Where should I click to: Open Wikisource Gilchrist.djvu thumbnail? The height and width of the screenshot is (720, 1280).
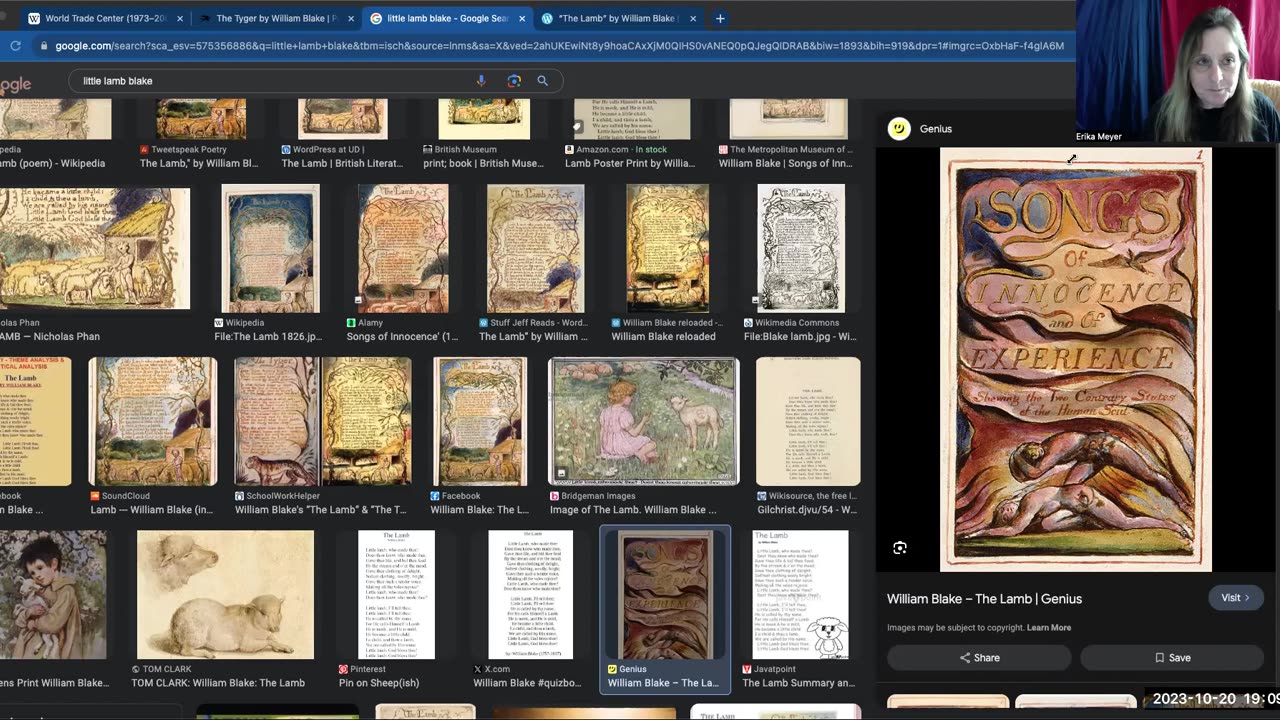point(808,421)
